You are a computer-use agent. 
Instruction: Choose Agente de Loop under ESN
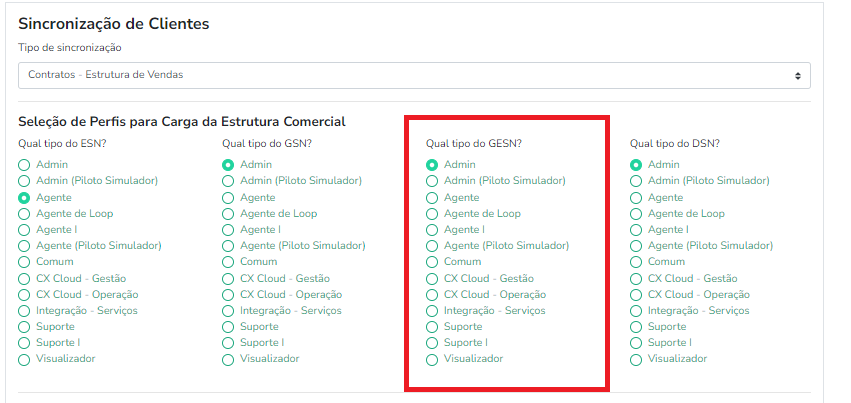pyautogui.click(x=24, y=214)
